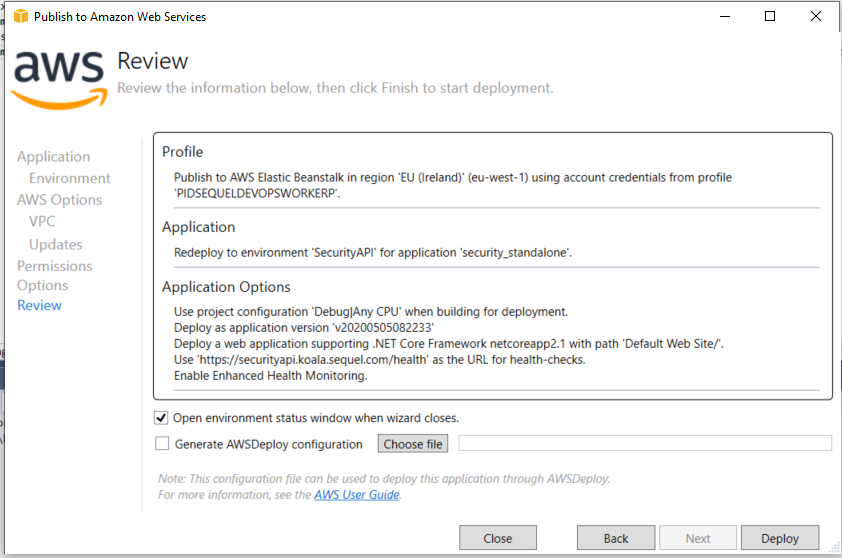Image resolution: width=842 pixels, height=558 pixels.
Task: Close the wizard using the title bar X
Action: 816,16
